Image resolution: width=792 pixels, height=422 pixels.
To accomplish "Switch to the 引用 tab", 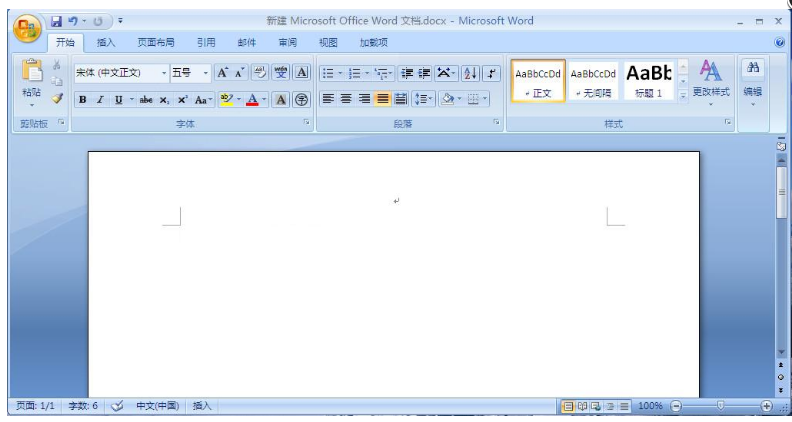I will click(206, 43).
